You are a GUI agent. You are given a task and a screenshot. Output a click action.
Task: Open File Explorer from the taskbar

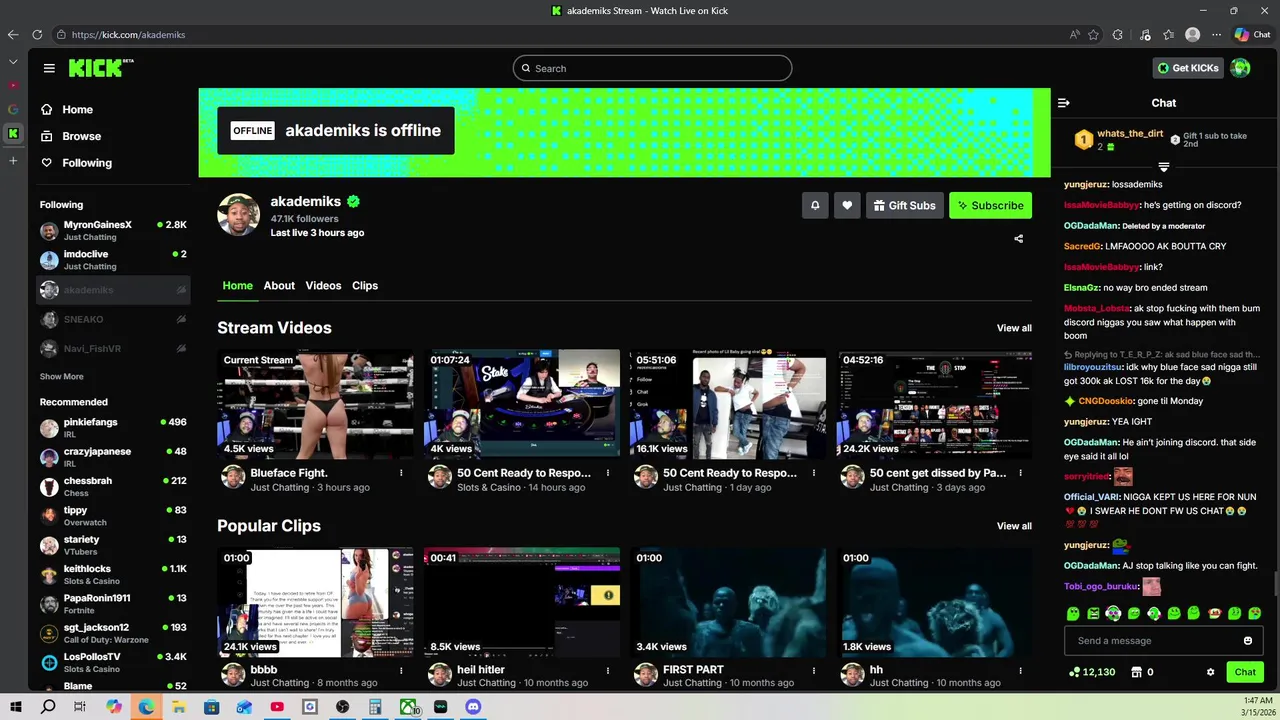pos(179,707)
